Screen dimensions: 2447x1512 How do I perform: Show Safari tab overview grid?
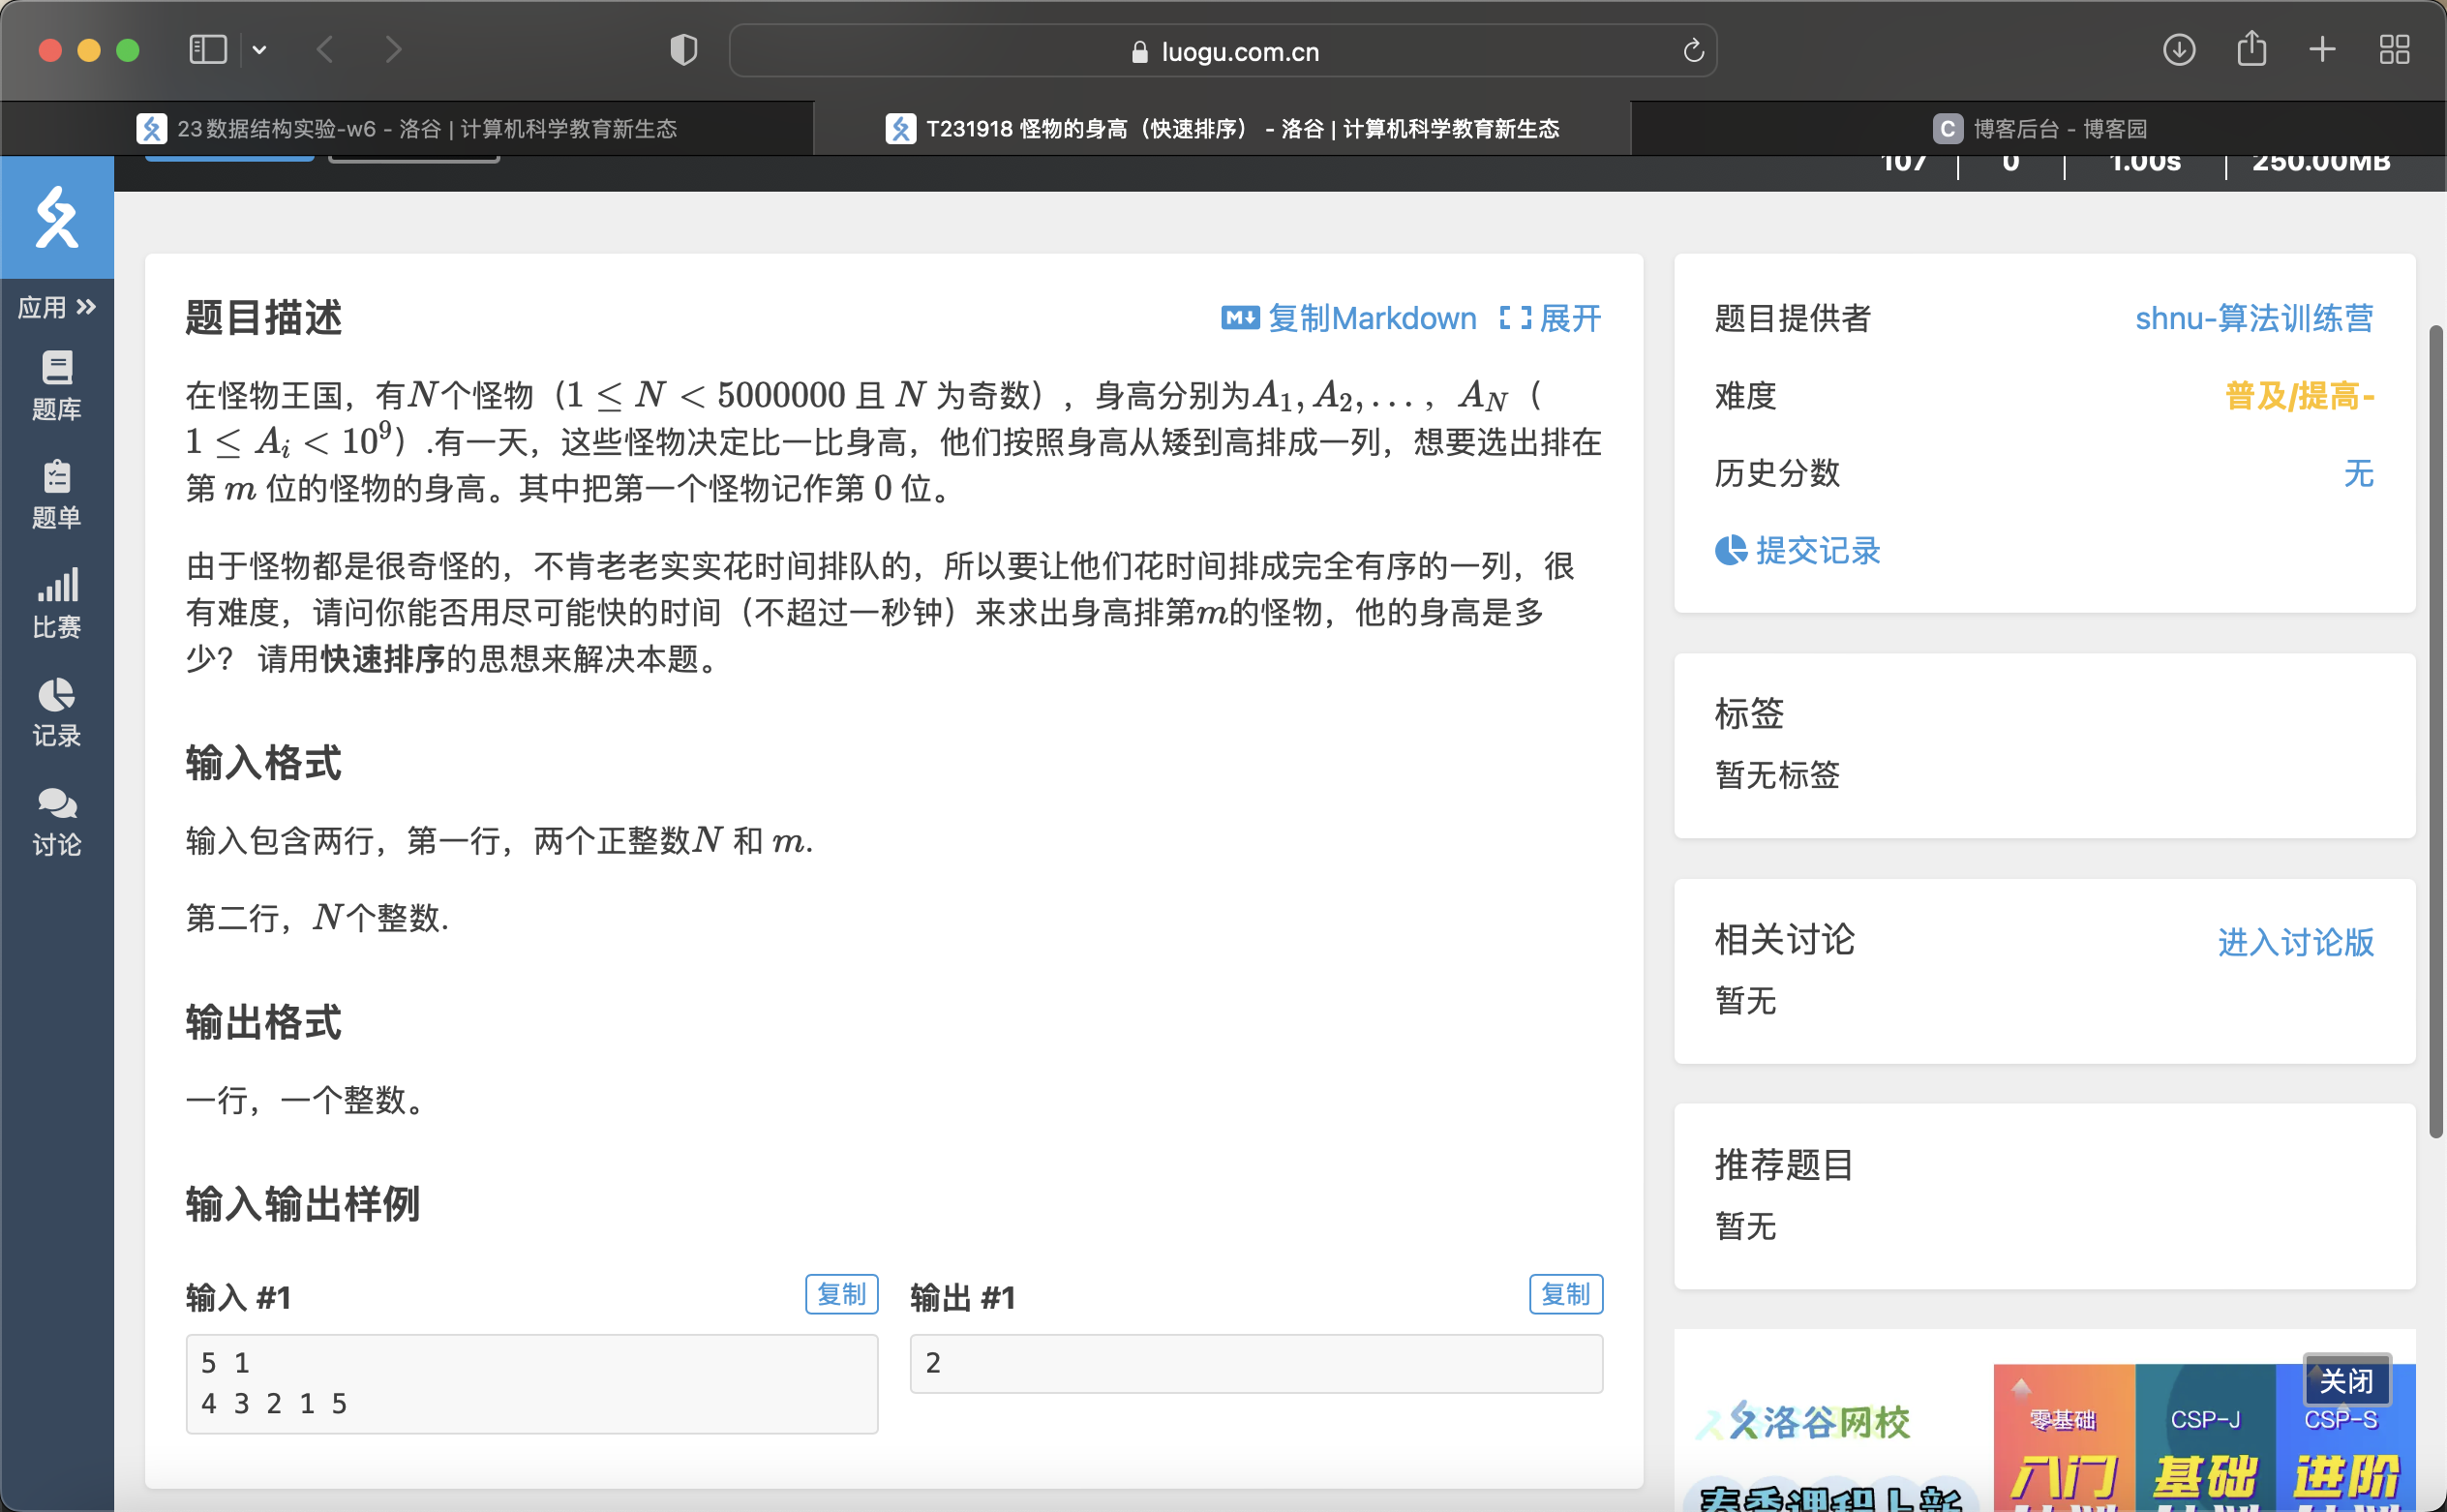(x=2394, y=50)
